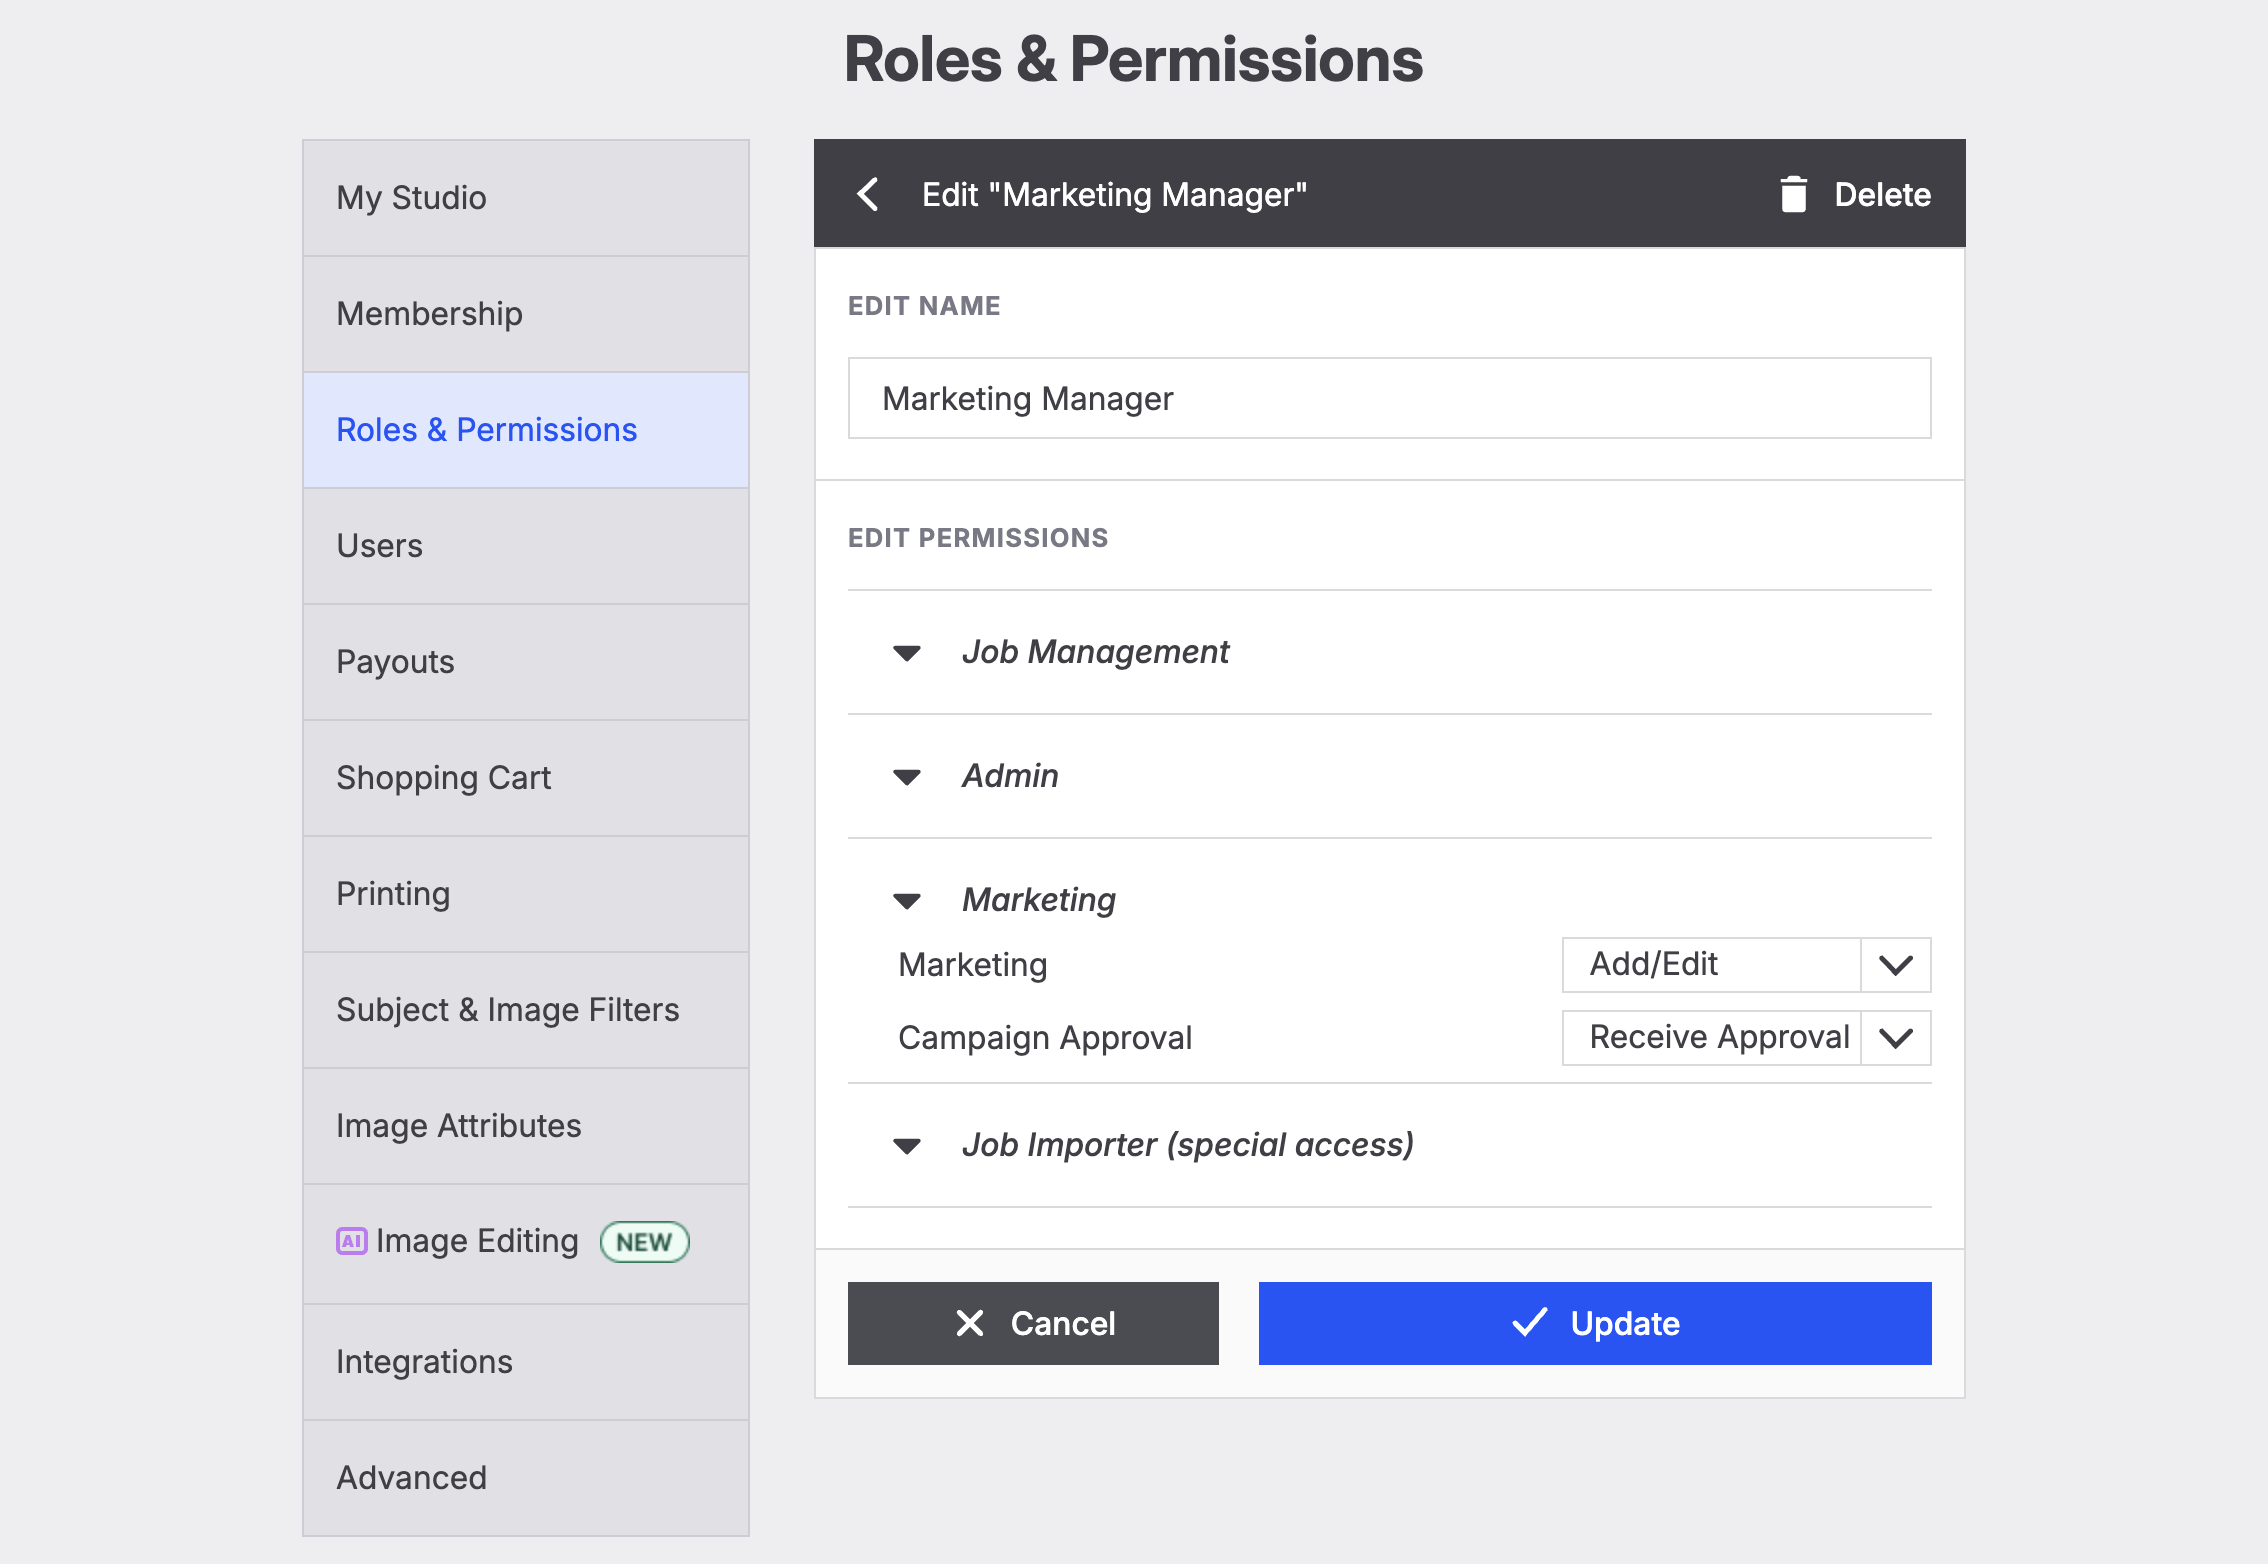Collapse the Marketing permissions group
This screenshot has height=1564, width=2268.
coord(907,901)
